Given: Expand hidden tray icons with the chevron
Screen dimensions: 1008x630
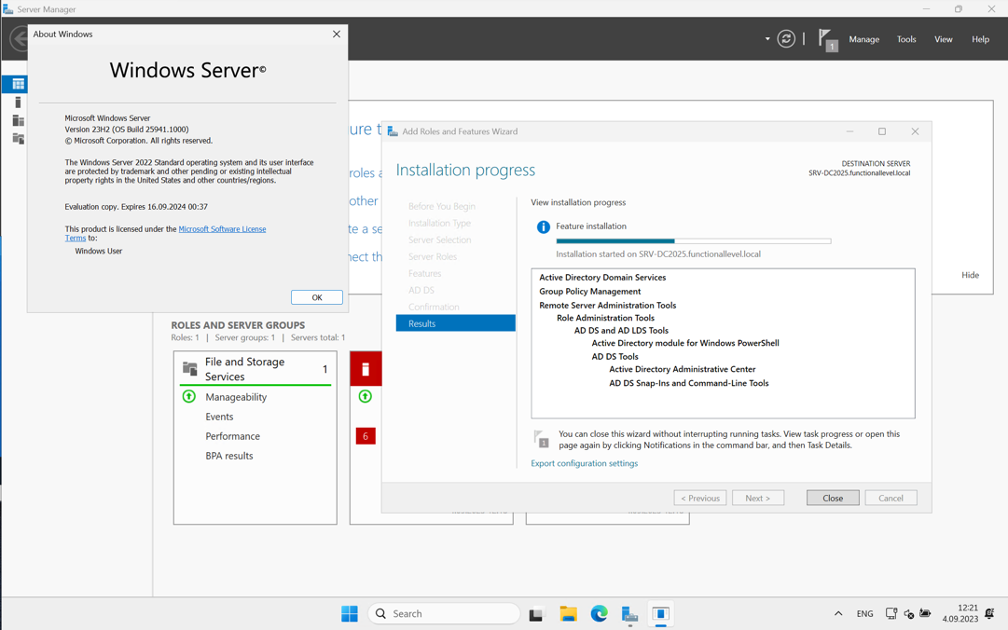Looking at the screenshot, I should coord(838,614).
